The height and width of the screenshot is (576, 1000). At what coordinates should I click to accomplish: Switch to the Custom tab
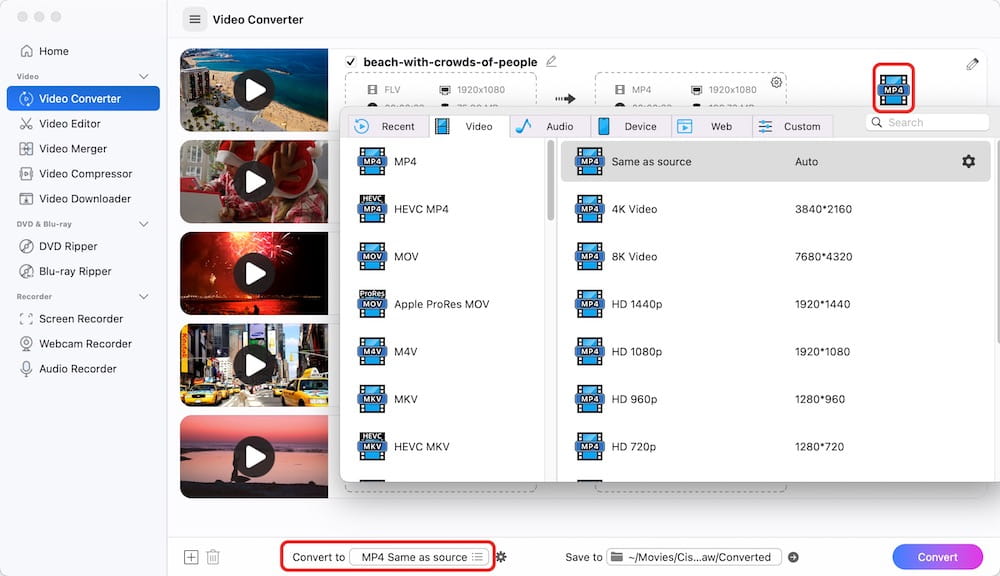(x=792, y=126)
